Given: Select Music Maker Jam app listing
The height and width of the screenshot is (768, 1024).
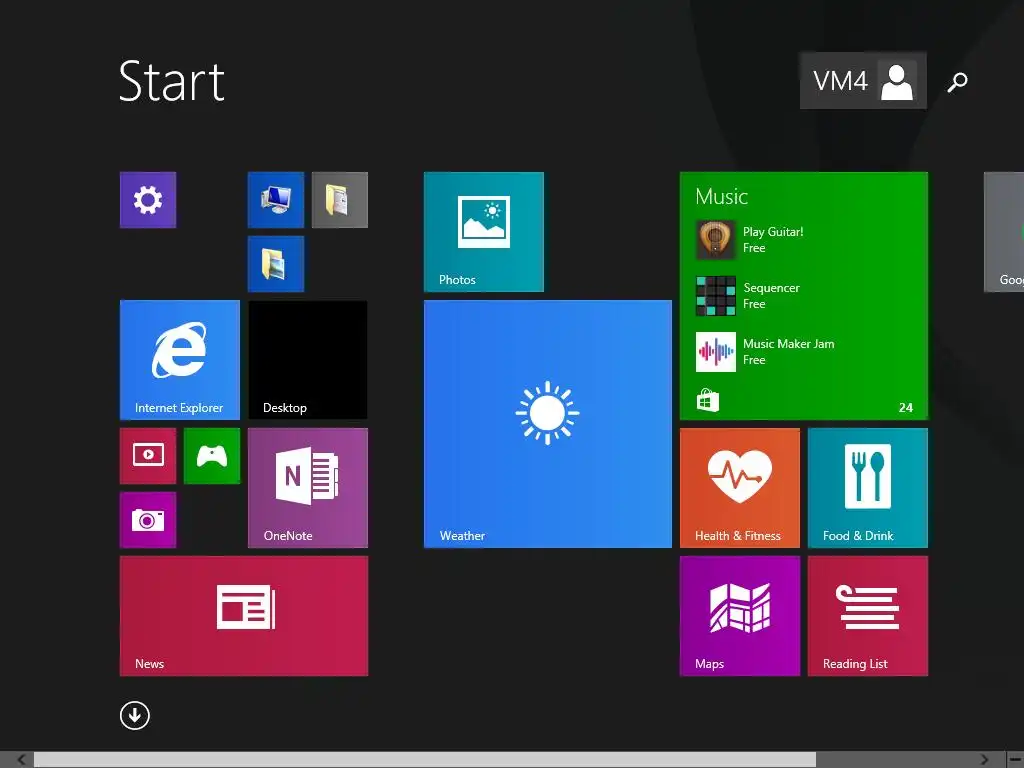Looking at the screenshot, I should (x=765, y=352).
